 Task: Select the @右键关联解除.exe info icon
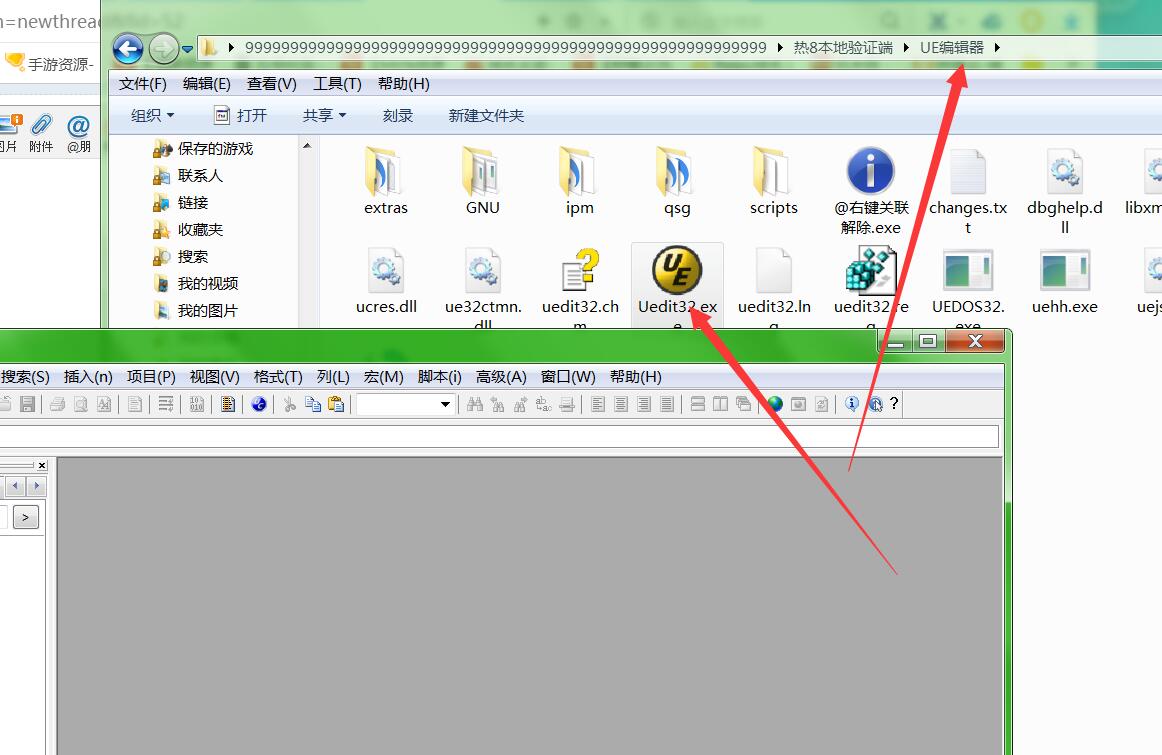[x=870, y=172]
